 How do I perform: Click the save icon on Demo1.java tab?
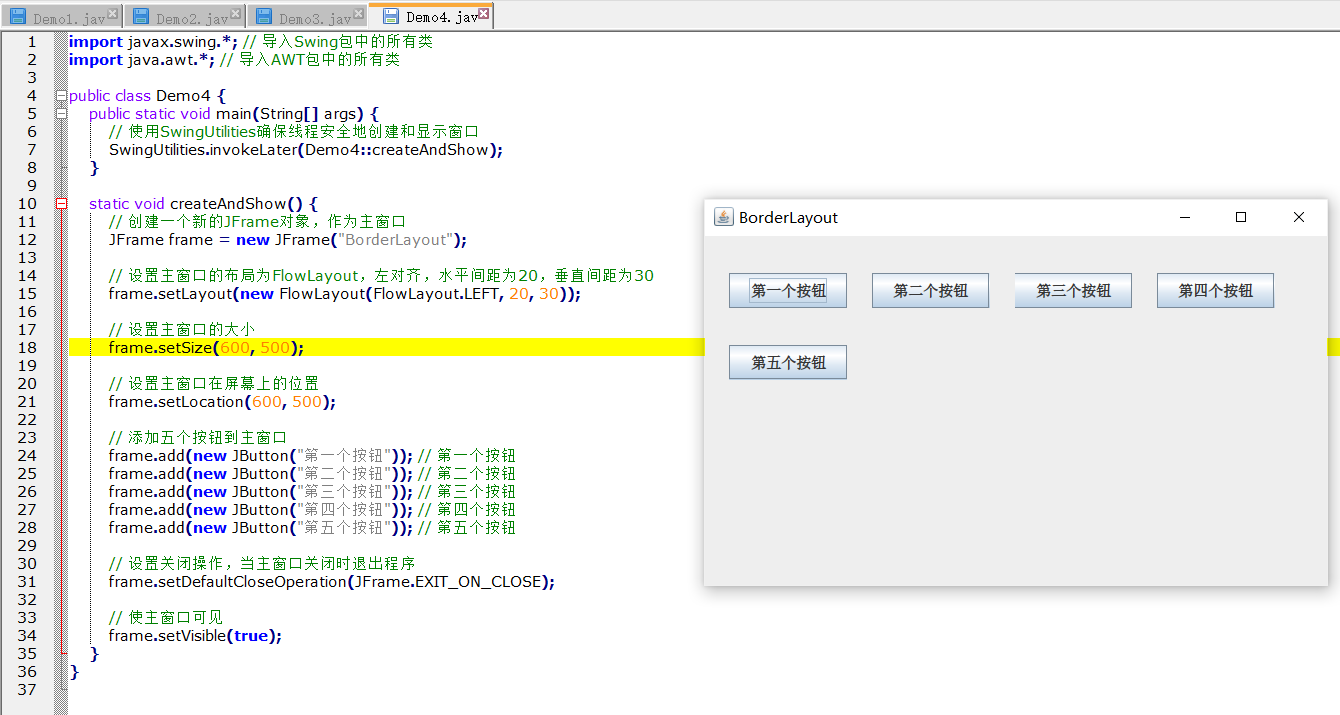(17, 17)
